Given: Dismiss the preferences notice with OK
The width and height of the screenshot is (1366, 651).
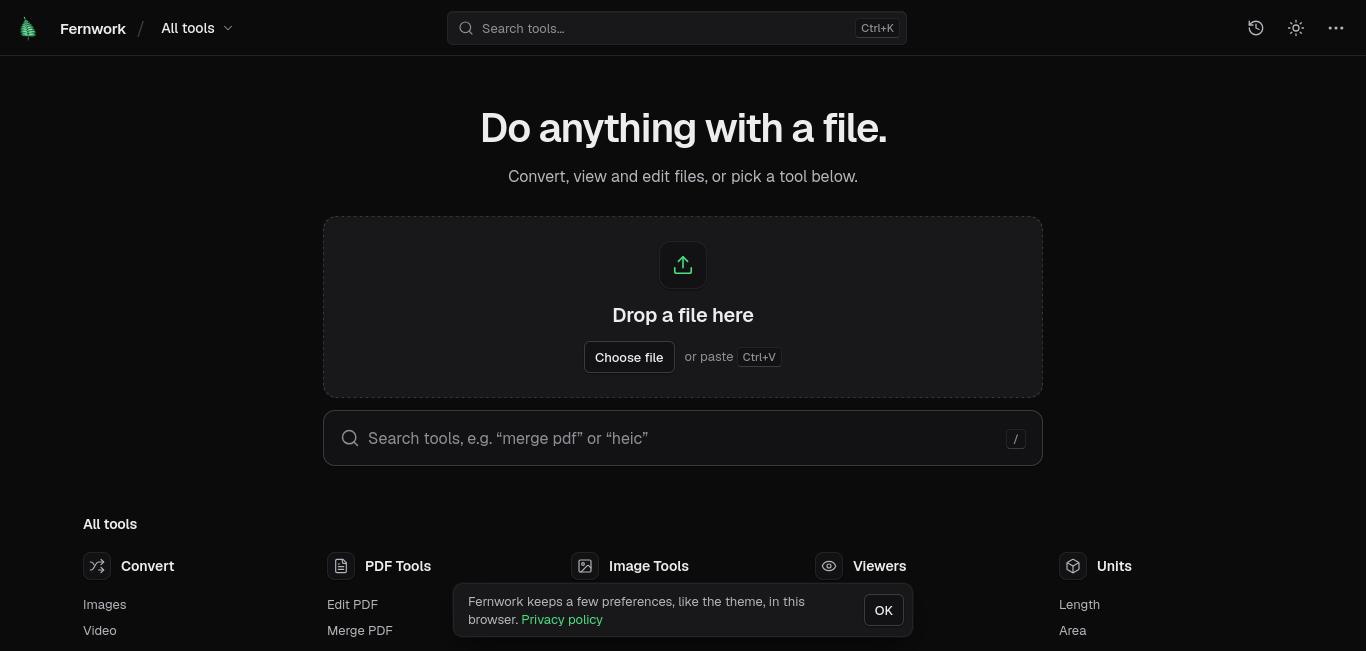Looking at the screenshot, I should [883, 610].
